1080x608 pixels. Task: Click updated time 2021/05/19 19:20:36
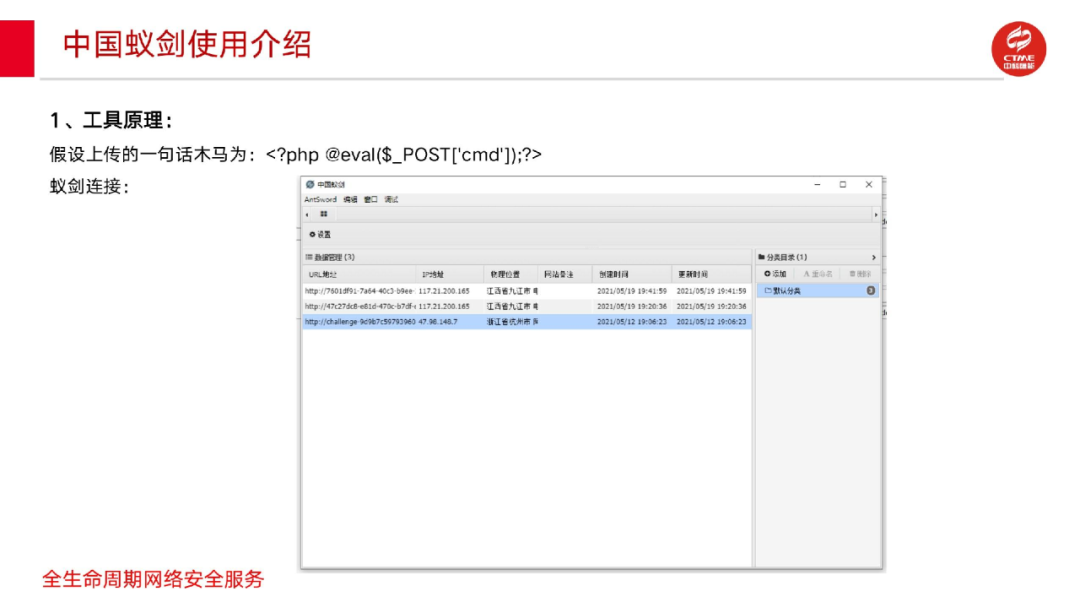click(712, 306)
